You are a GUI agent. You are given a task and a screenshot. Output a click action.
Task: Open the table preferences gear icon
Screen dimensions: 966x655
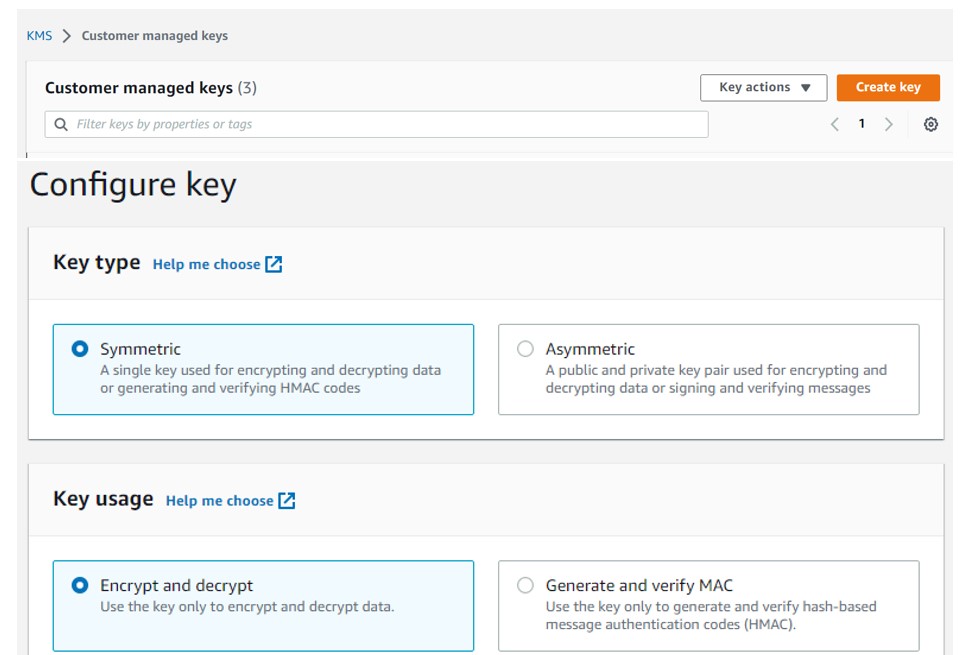coord(931,123)
